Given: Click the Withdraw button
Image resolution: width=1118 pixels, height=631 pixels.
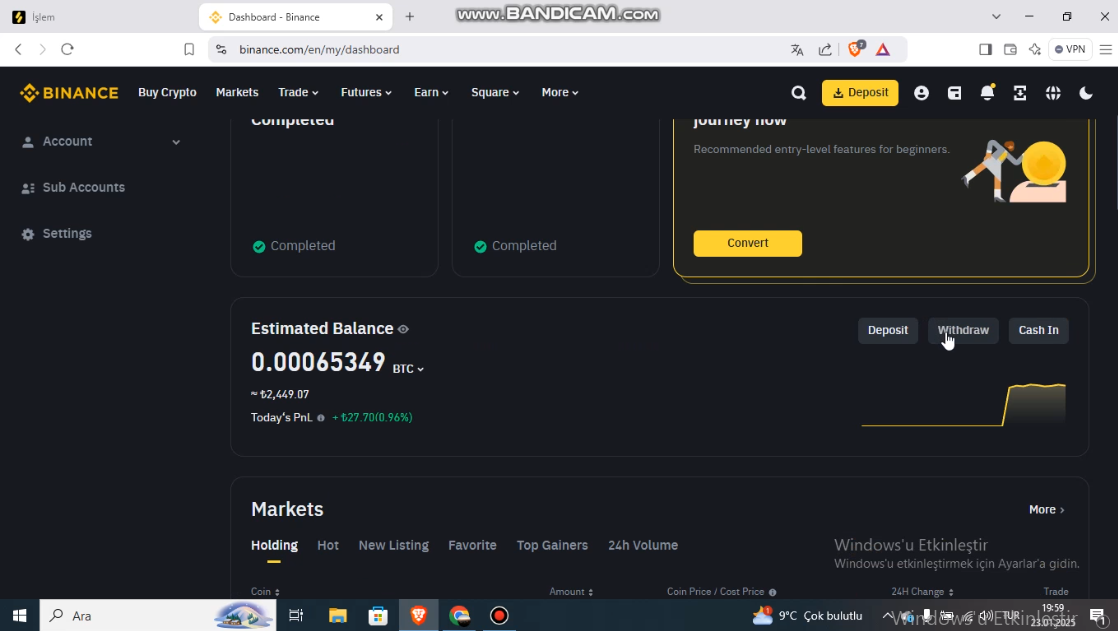Looking at the screenshot, I should click(963, 330).
